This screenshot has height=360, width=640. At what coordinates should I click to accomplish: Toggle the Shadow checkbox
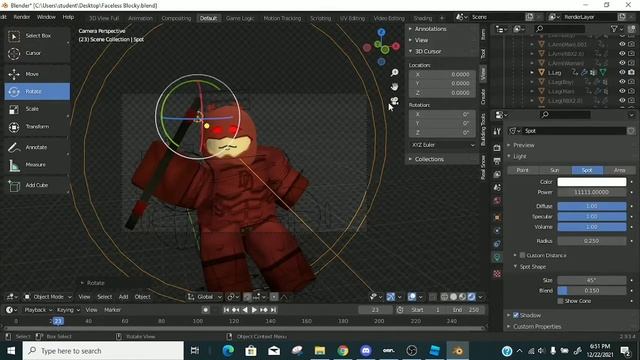coord(516,315)
